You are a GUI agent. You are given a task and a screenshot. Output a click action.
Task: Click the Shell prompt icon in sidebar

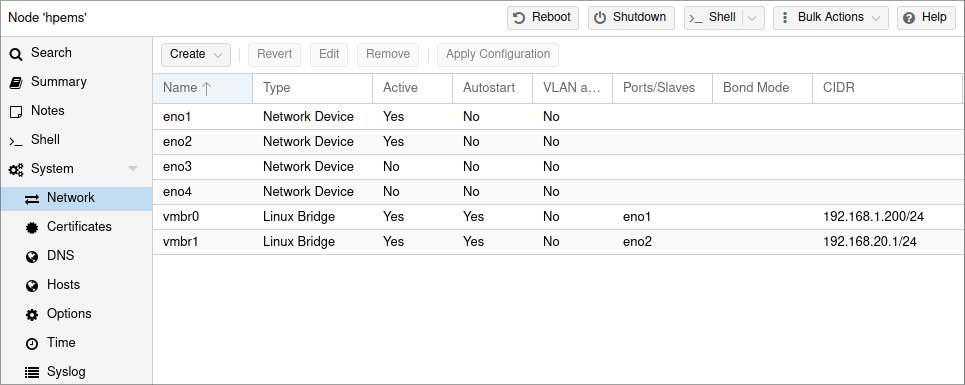pyautogui.click(x=15, y=141)
